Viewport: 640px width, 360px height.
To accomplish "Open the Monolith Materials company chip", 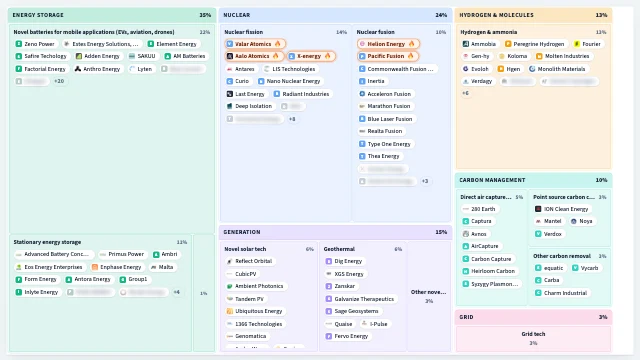I will (x=557, y=69).
